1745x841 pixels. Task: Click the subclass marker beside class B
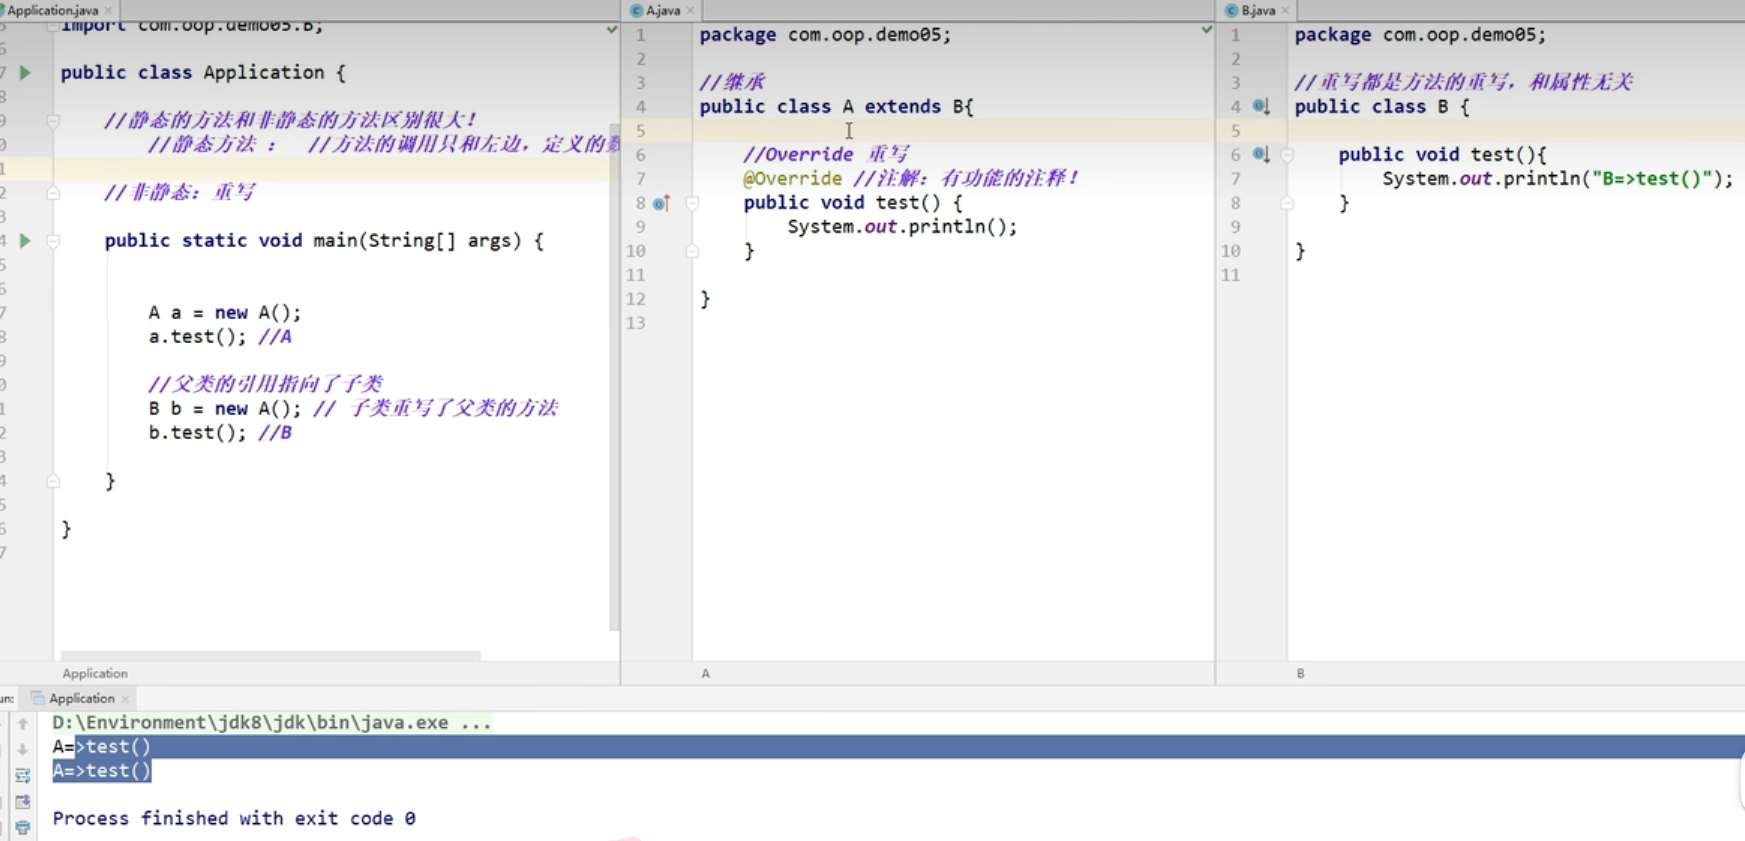1261,106
